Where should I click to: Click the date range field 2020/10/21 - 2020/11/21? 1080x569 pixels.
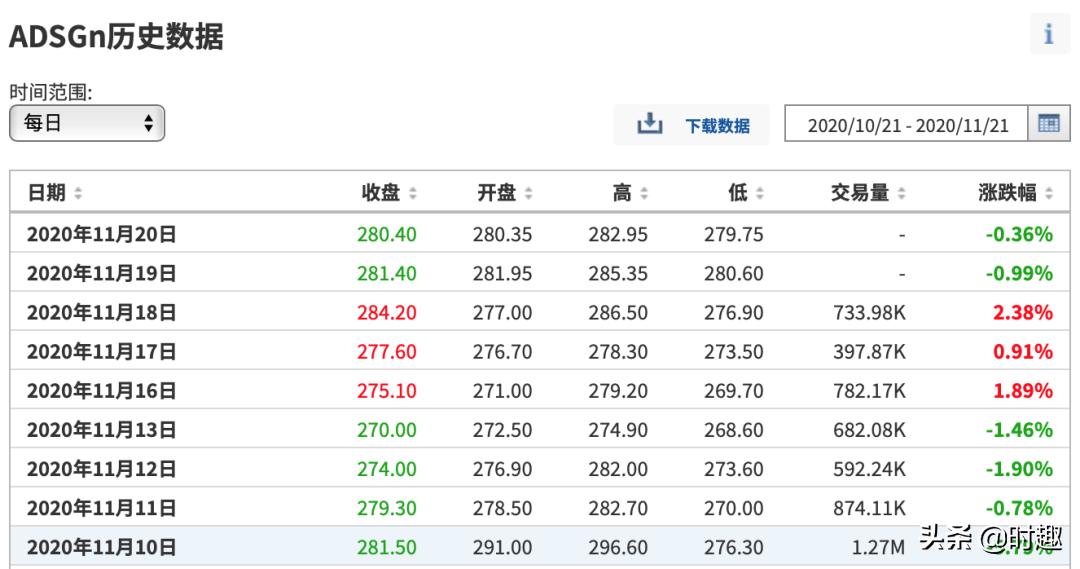click(906, 124)
